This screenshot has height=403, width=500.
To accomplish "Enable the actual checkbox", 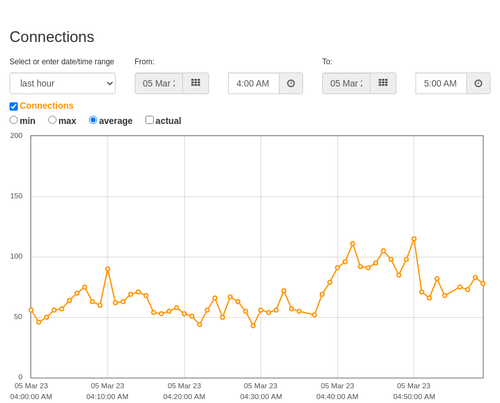I will [x=149, y=120].
